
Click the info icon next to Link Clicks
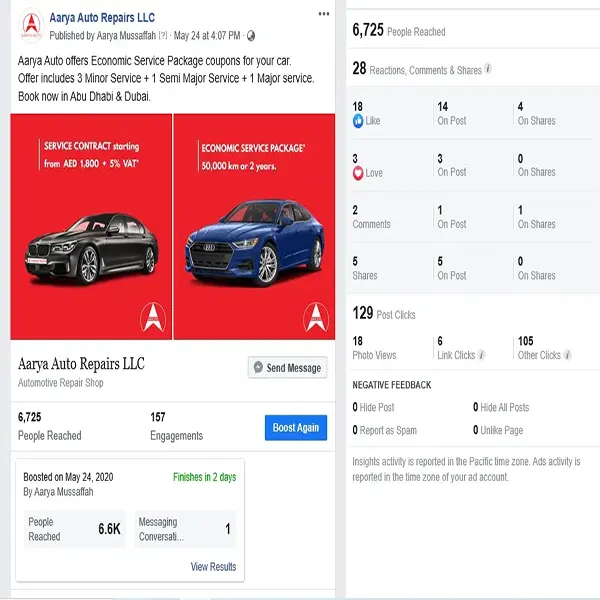[482, 355]
